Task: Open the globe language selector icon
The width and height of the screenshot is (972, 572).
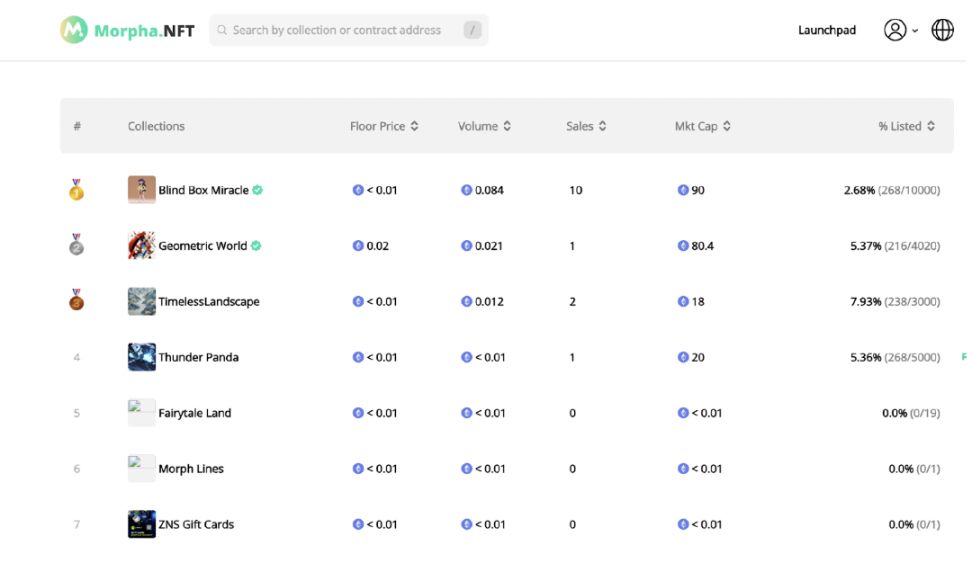Action: coord(942,30)
